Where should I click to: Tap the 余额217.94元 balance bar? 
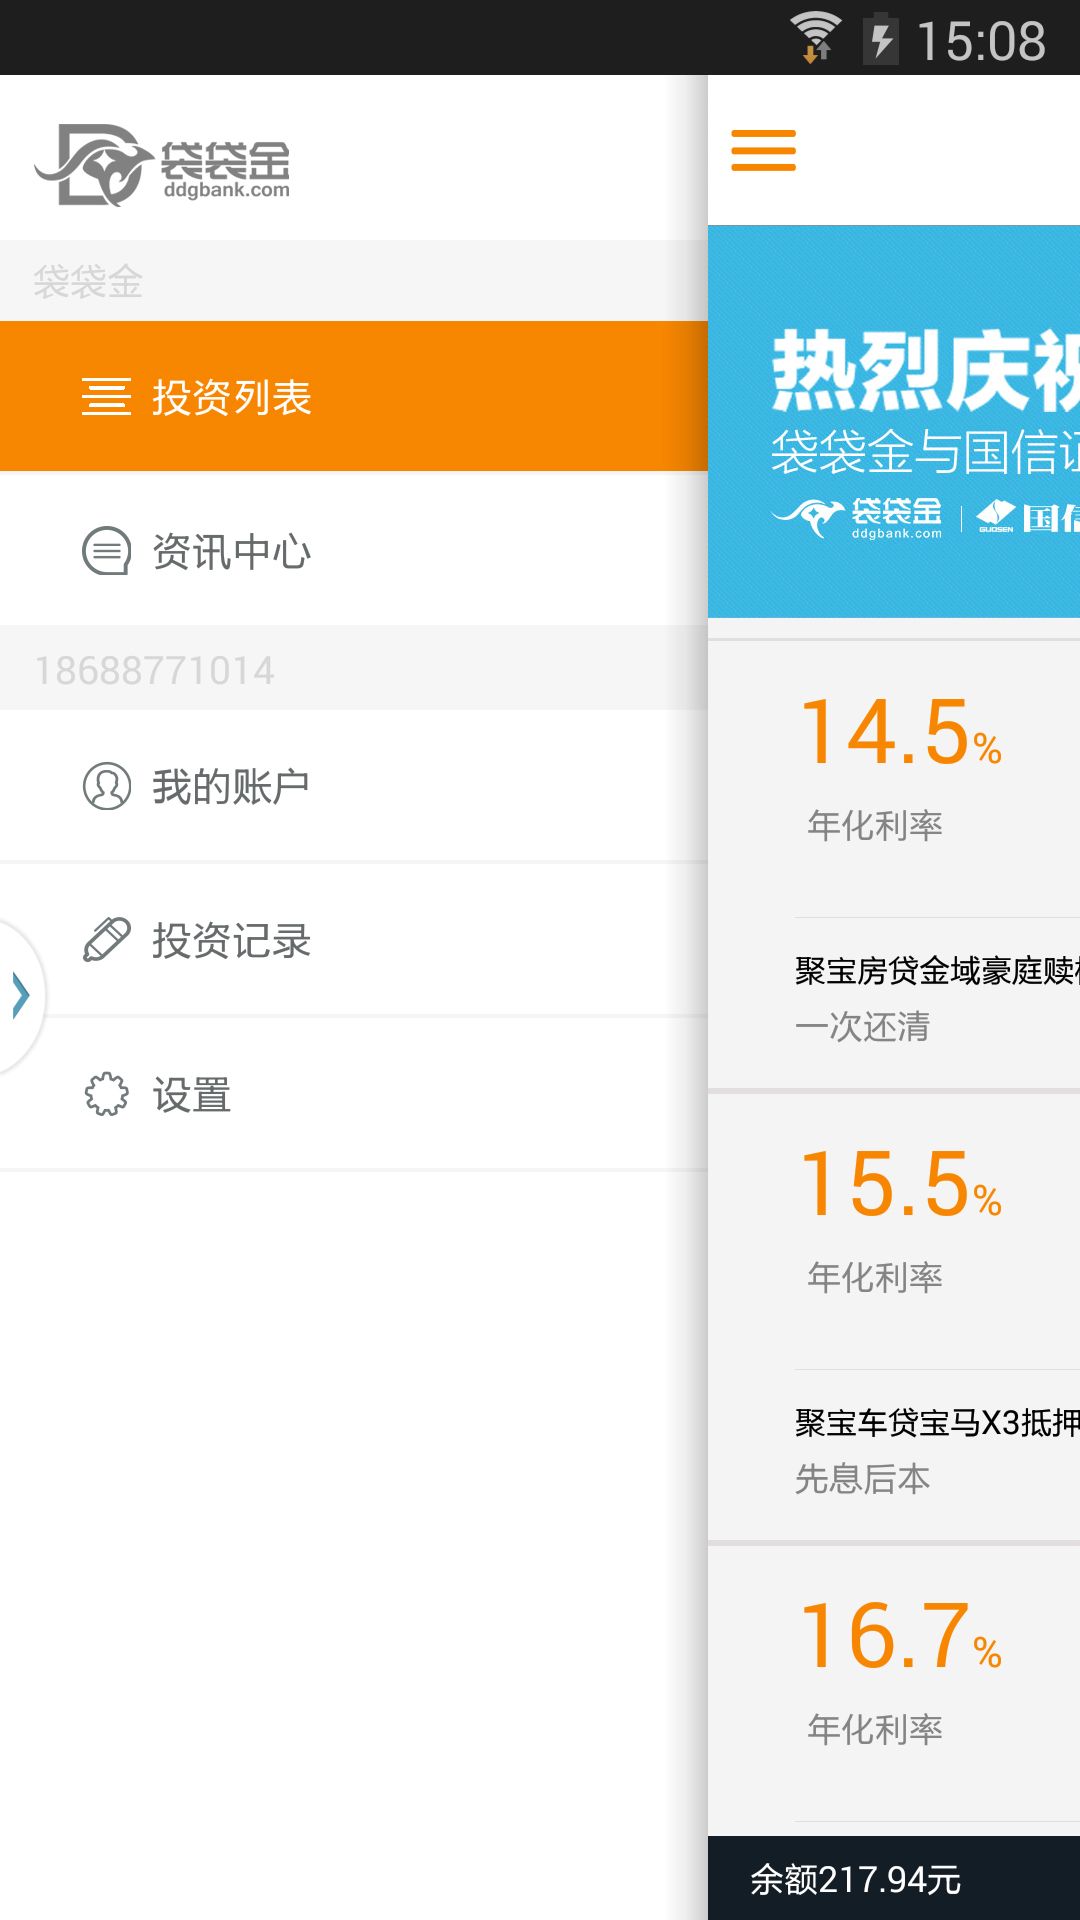pos(894,1878)
